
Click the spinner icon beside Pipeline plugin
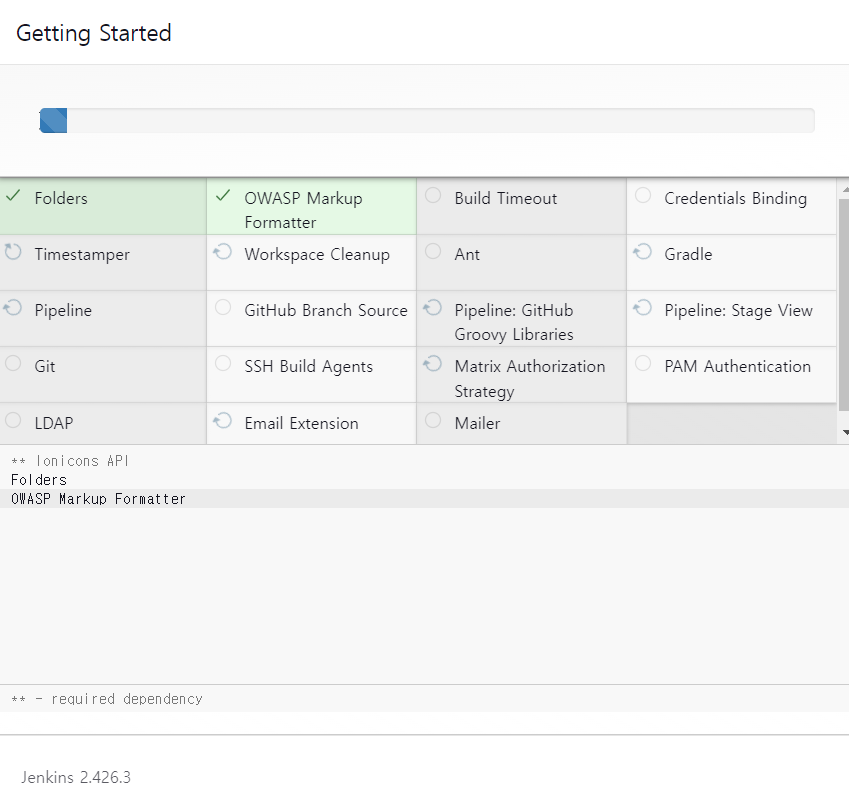pos(13,308)
